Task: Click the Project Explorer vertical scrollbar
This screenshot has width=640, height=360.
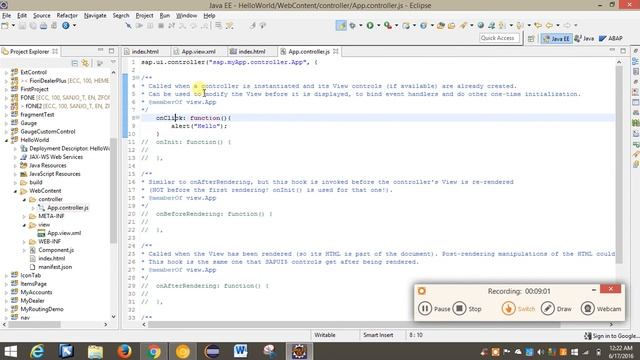Action: (113, 192)
